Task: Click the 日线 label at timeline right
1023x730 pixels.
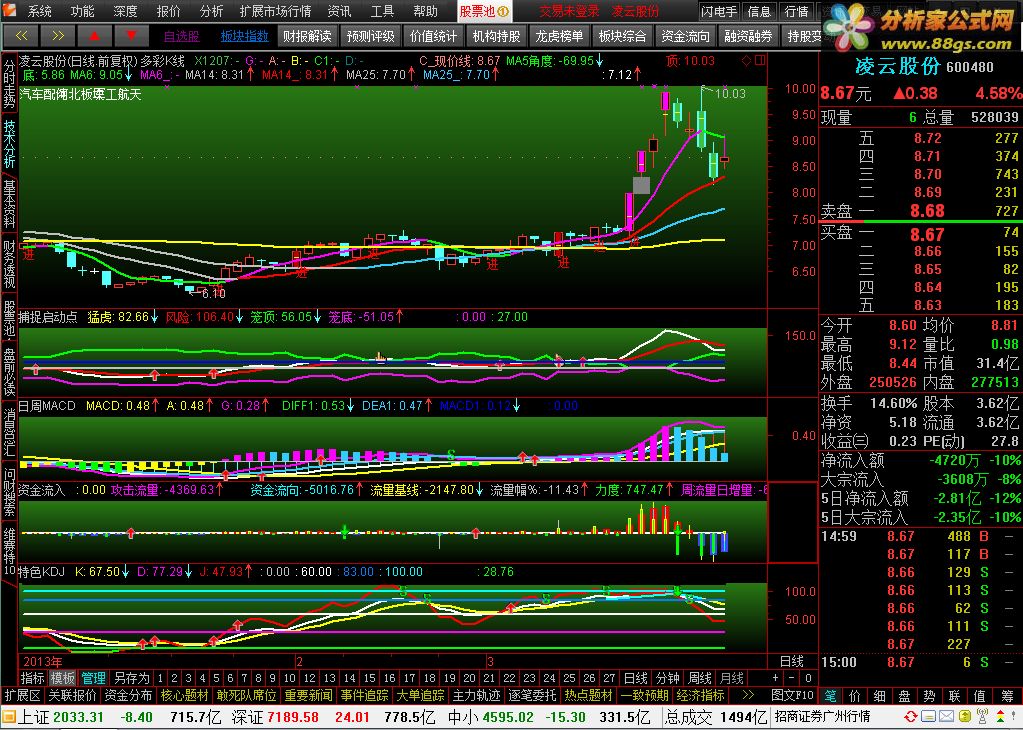Action: pyautogui.click(x=792, y=661)
